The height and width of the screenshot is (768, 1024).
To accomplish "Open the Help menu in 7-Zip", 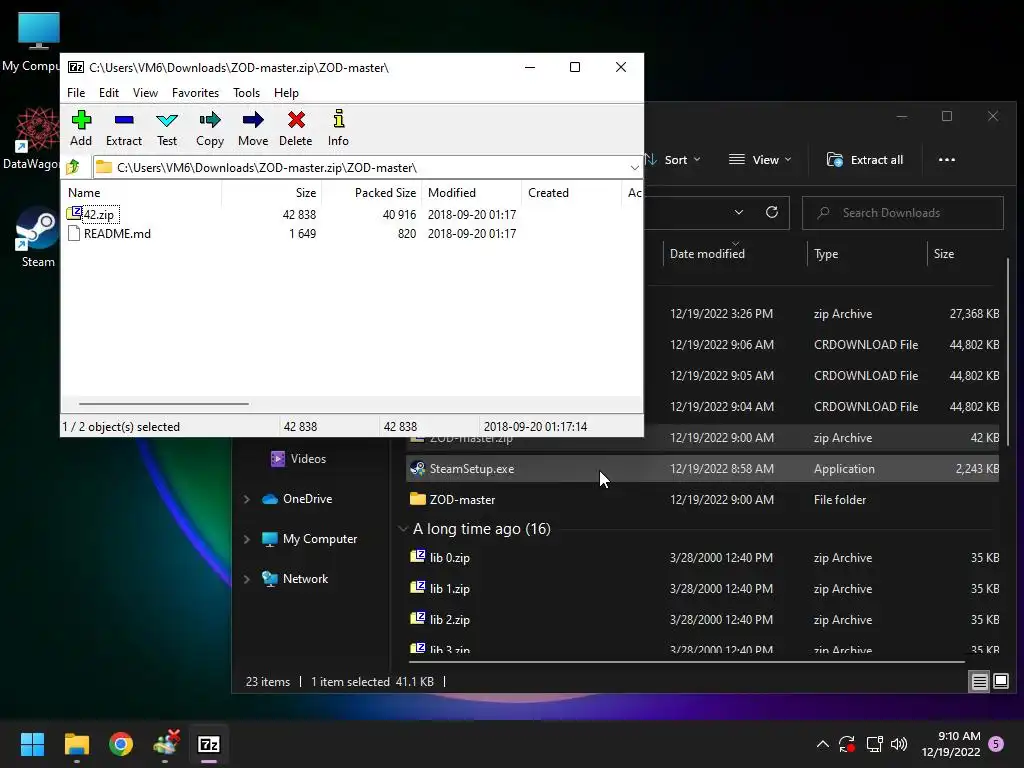I will (x=286, y=93).
